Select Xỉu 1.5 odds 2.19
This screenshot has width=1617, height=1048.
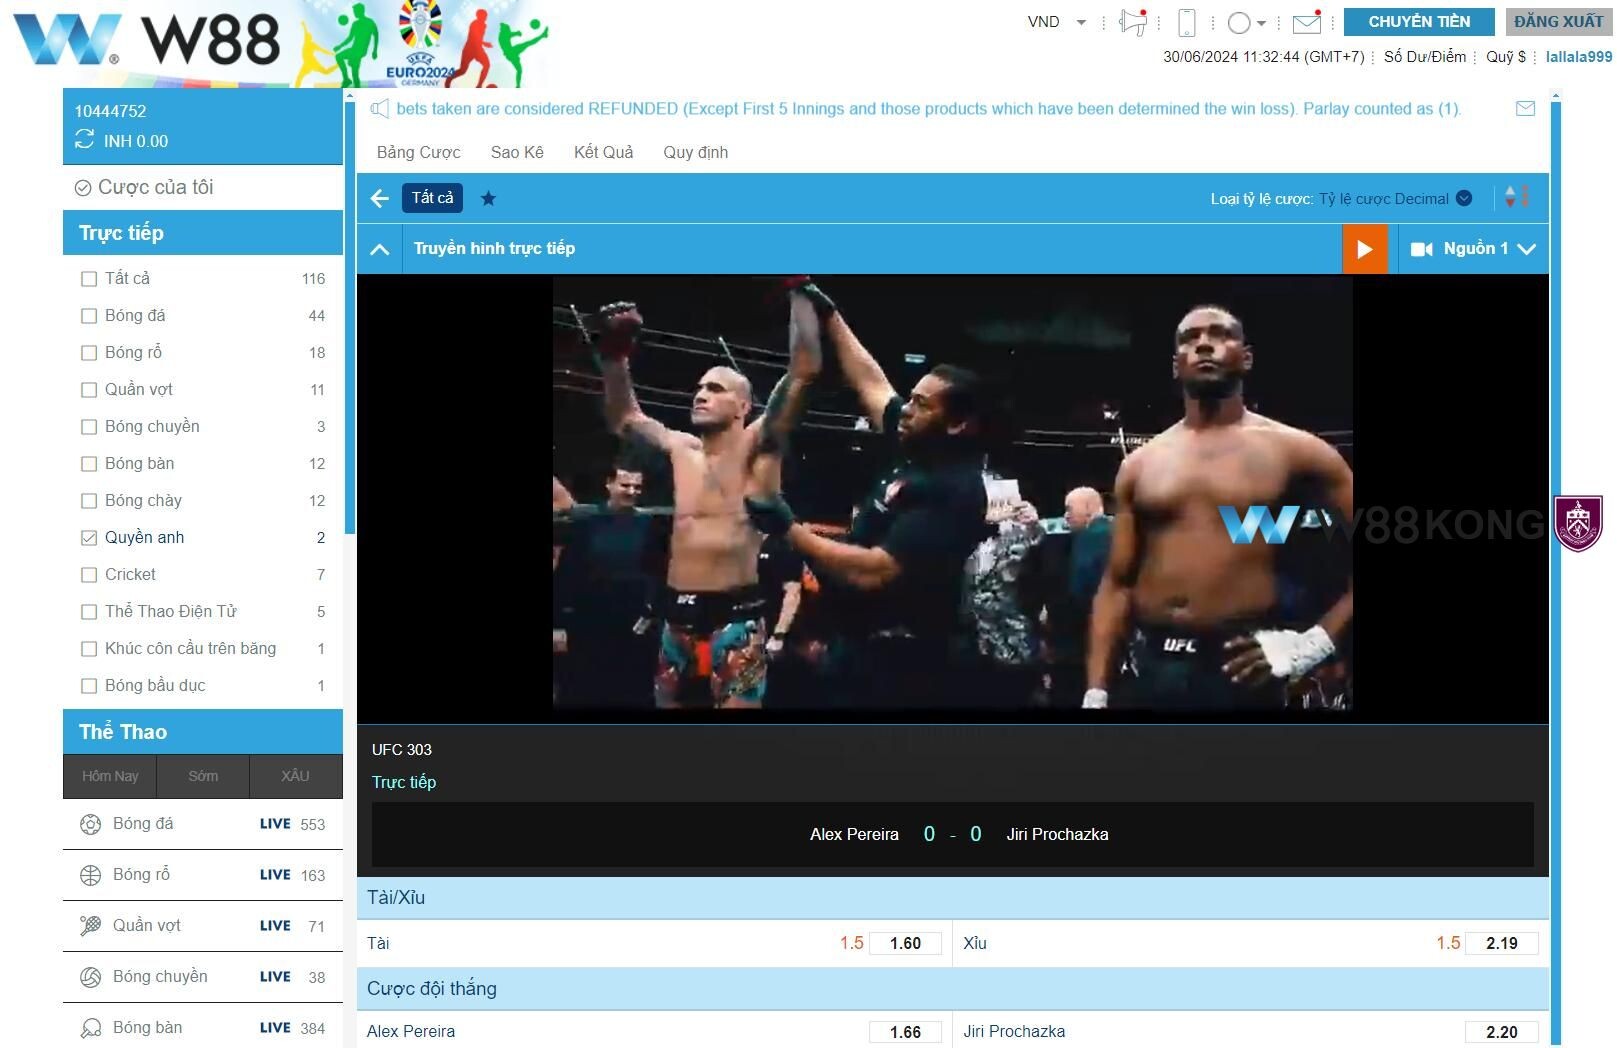1501,943
